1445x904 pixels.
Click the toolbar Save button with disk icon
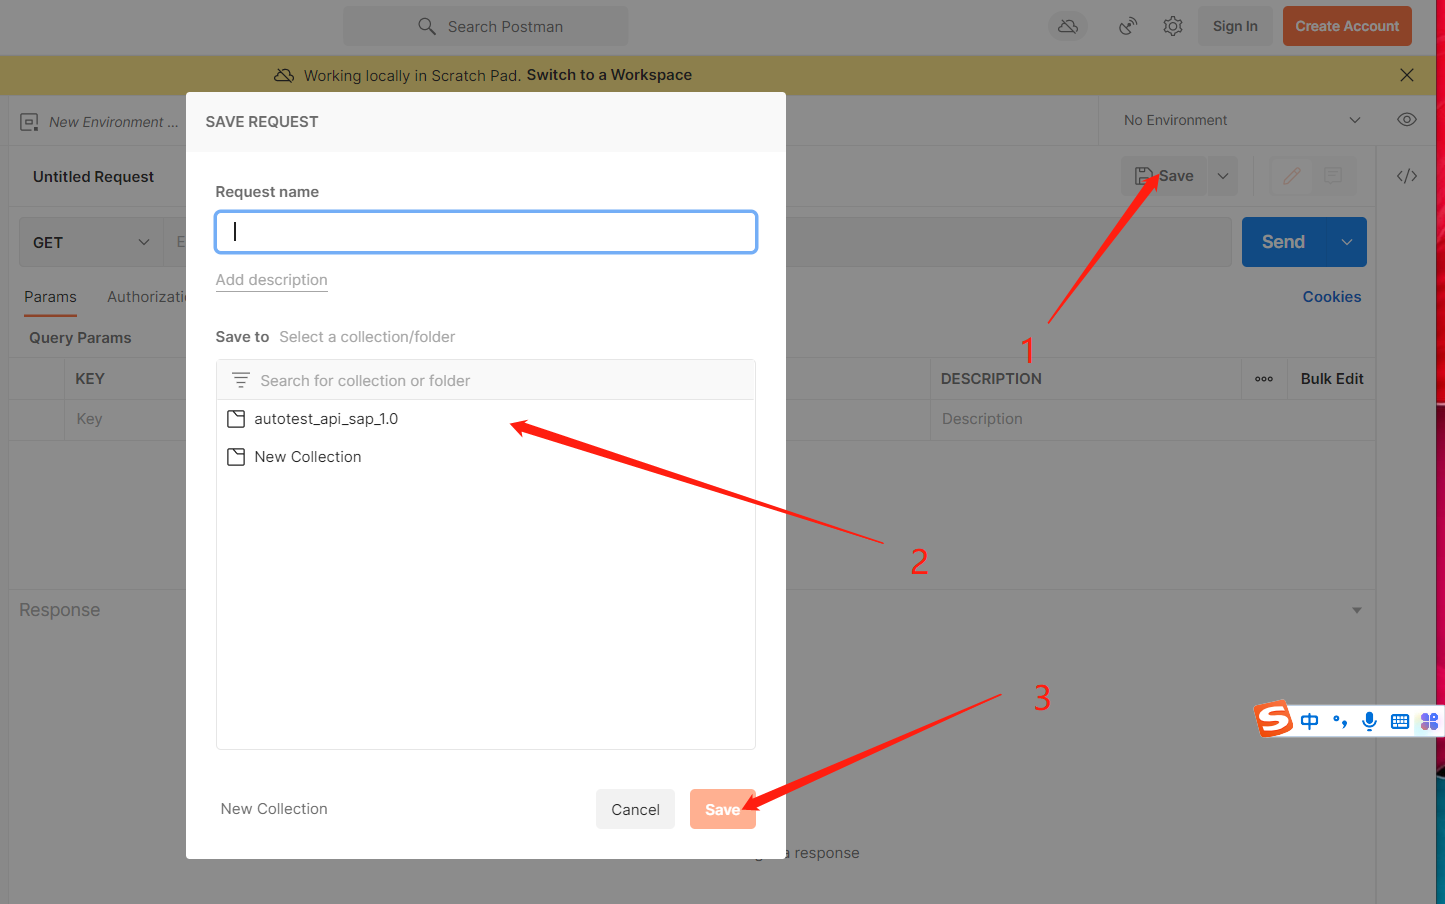1164,176
